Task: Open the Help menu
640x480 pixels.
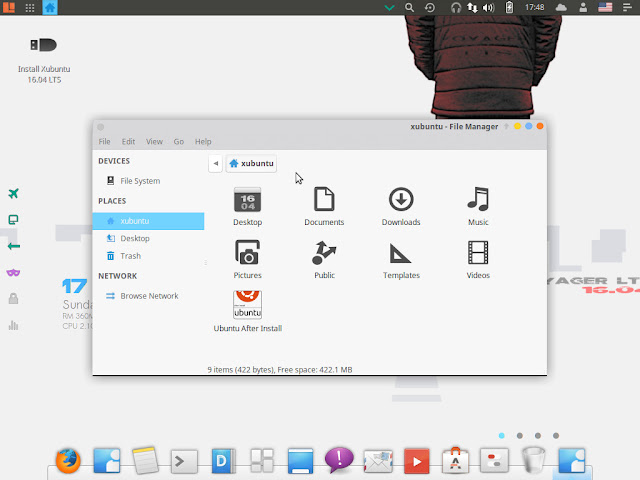Action: point(203,142)
